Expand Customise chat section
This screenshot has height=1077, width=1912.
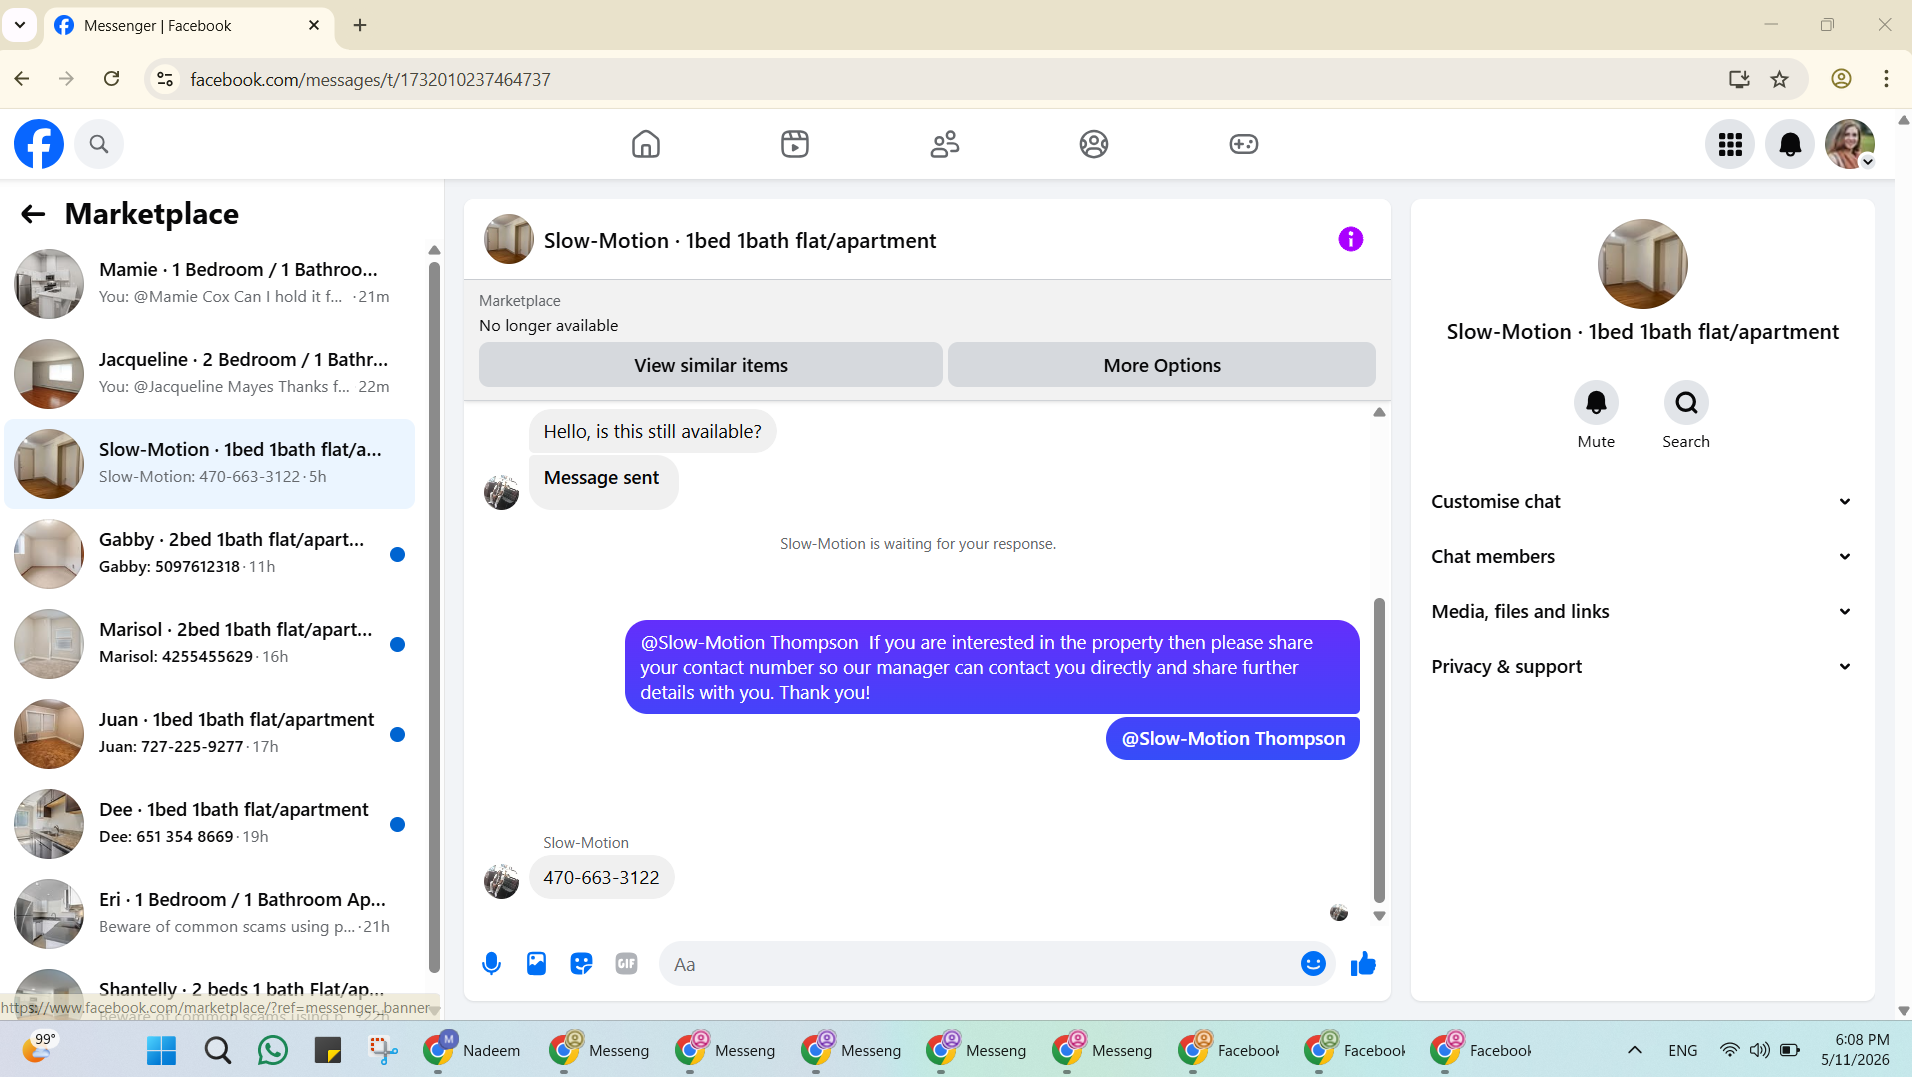pyautogui.click(x=1642, y=502)
